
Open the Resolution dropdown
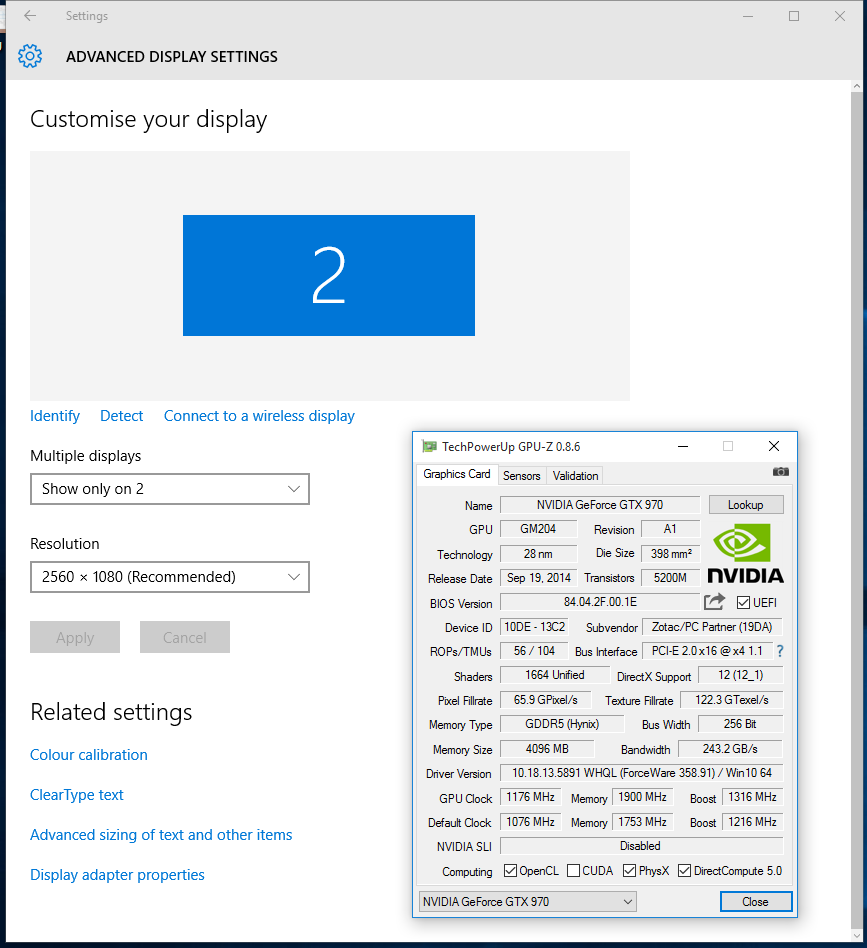click(x=170, y=577)
